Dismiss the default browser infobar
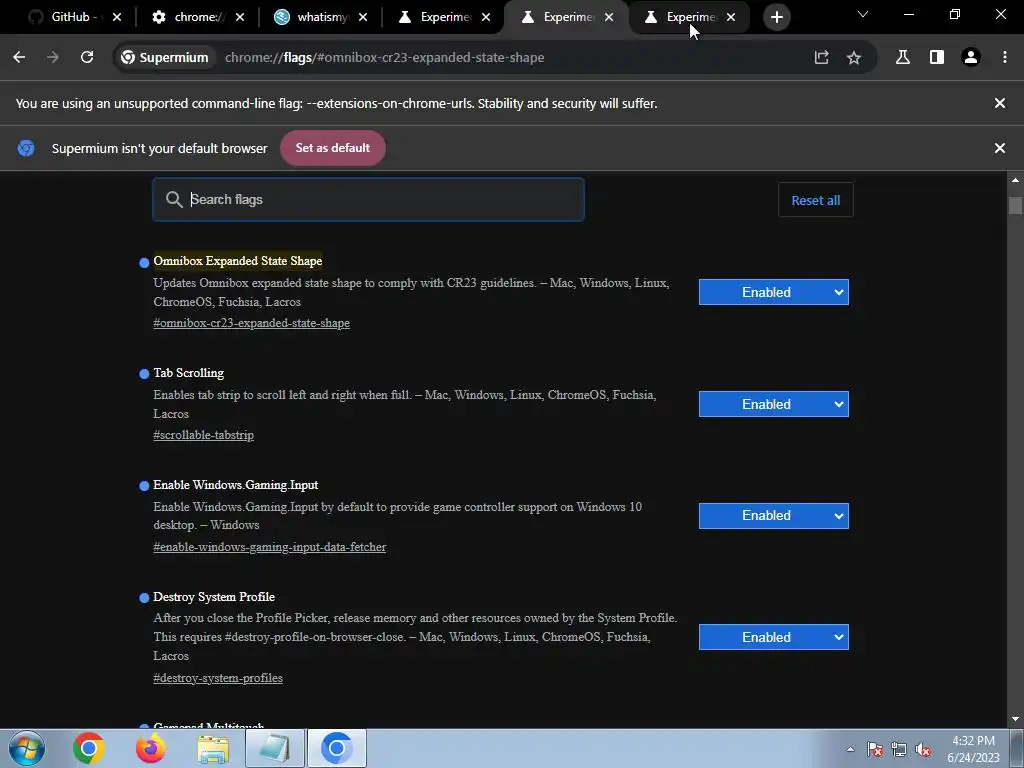Image resolution: width=1024 pixels, height=768 pixels. 1000,148
